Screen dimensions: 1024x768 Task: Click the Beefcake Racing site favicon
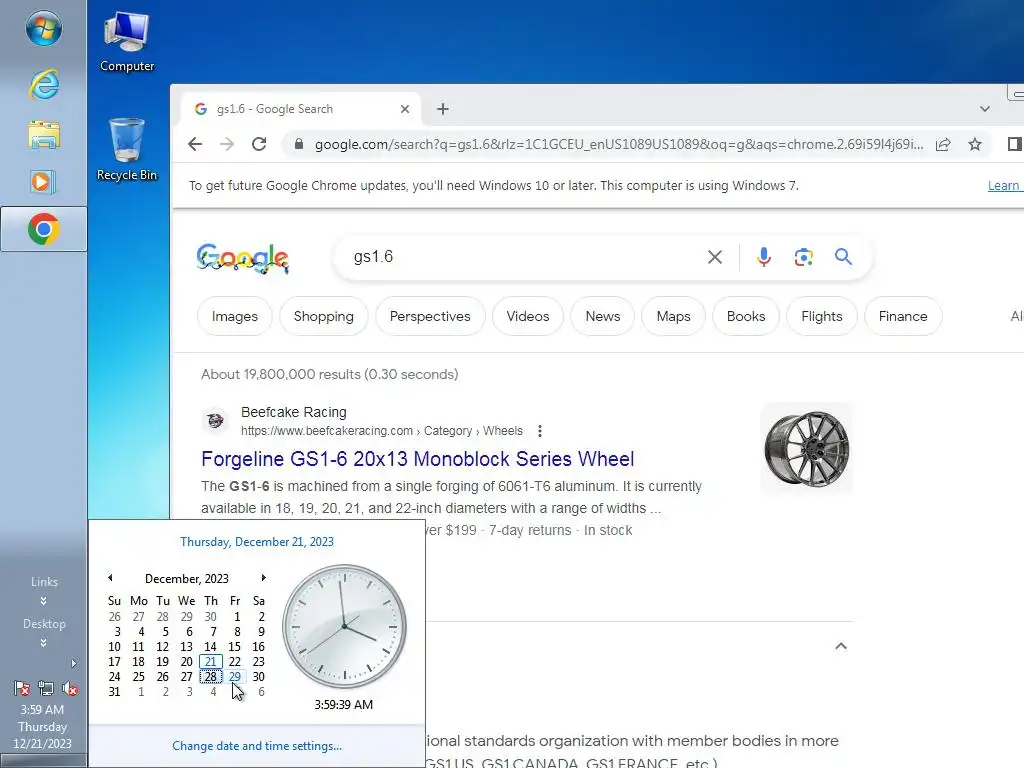pos(215,421)
